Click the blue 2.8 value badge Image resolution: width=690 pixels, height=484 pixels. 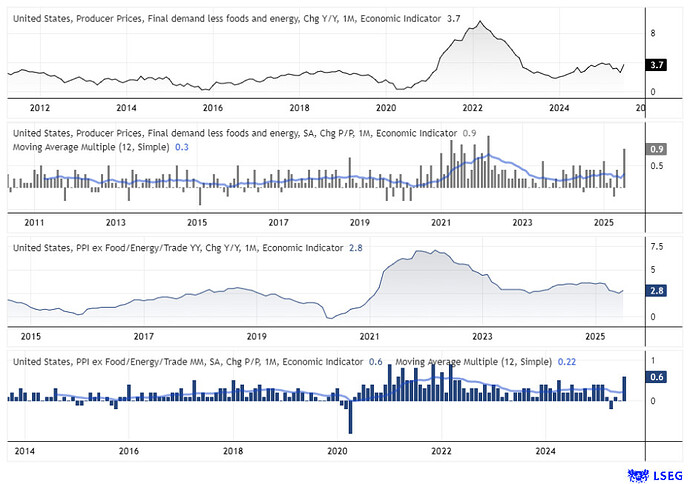click(x=656, y=291)
